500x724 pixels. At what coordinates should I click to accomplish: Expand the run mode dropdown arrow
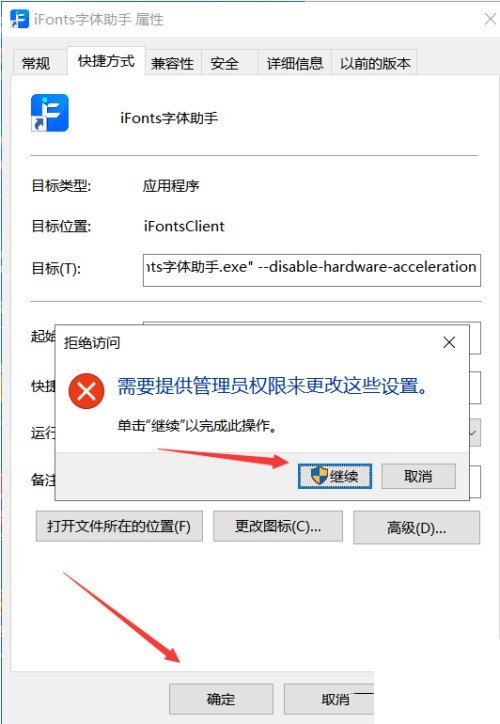(x=474, y=433)
